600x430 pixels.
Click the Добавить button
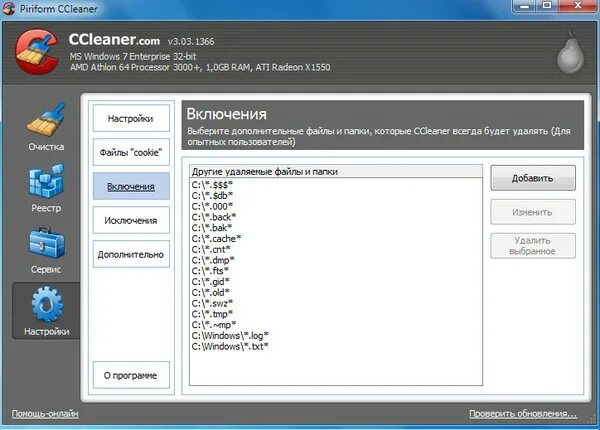[x=533, y=178]
